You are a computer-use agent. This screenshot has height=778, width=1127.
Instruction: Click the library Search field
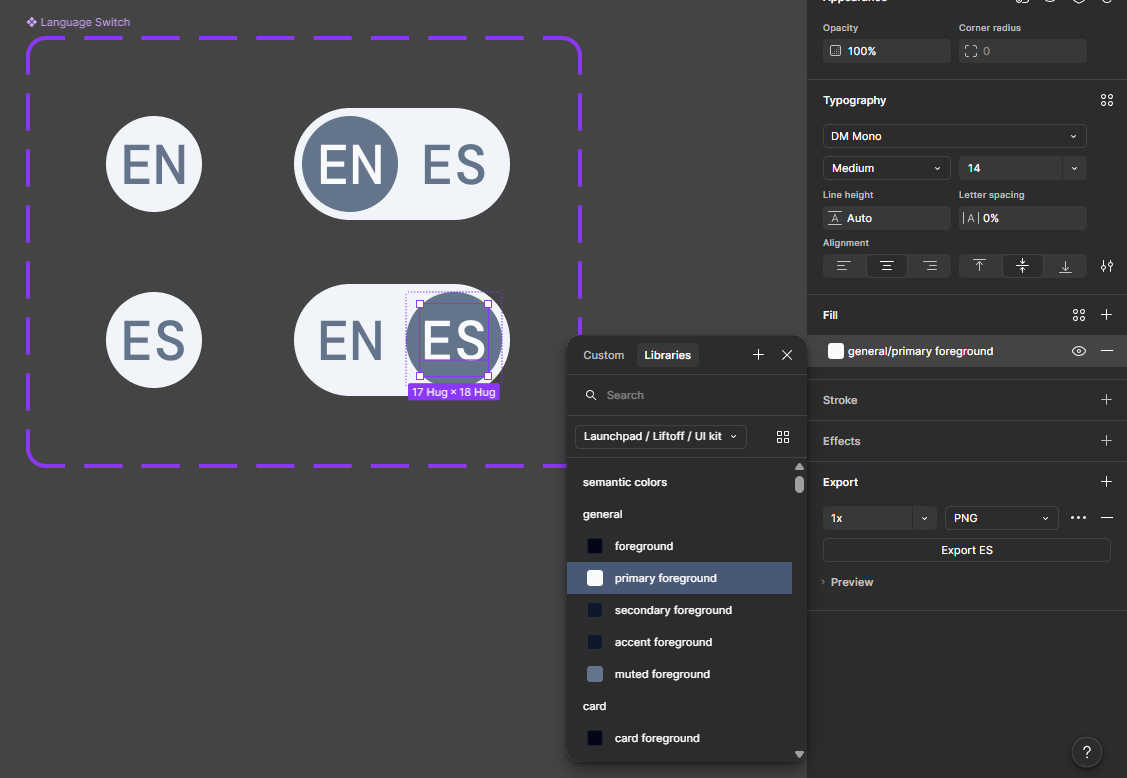pyautogui.click(x=690, y=395)
